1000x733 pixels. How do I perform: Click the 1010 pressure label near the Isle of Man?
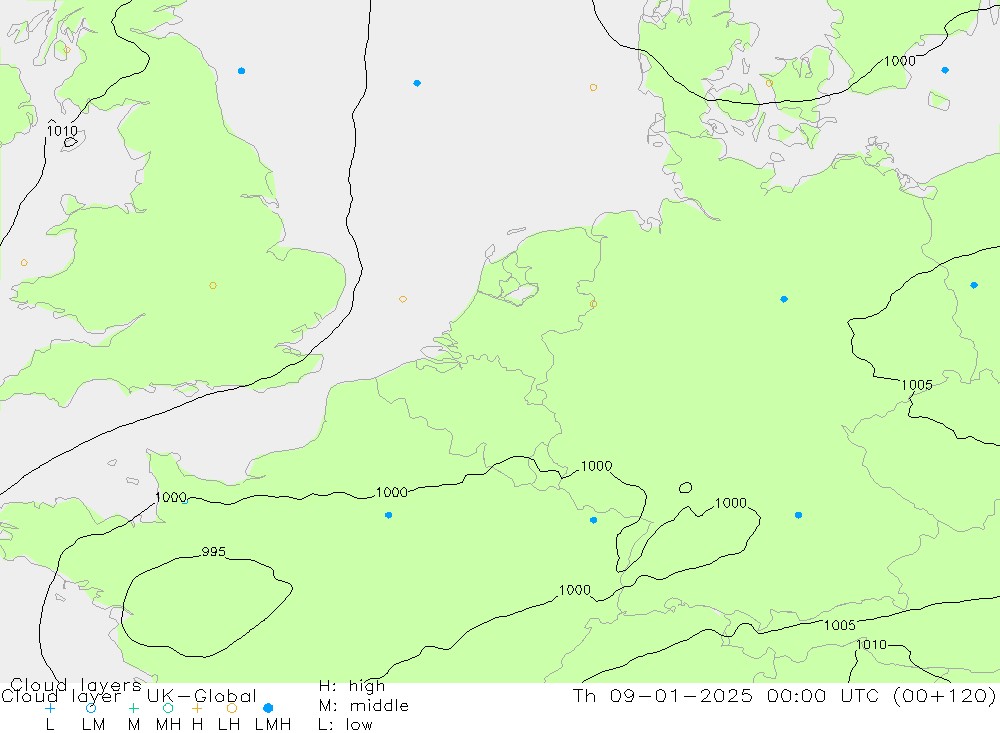(x=62, y=131)
